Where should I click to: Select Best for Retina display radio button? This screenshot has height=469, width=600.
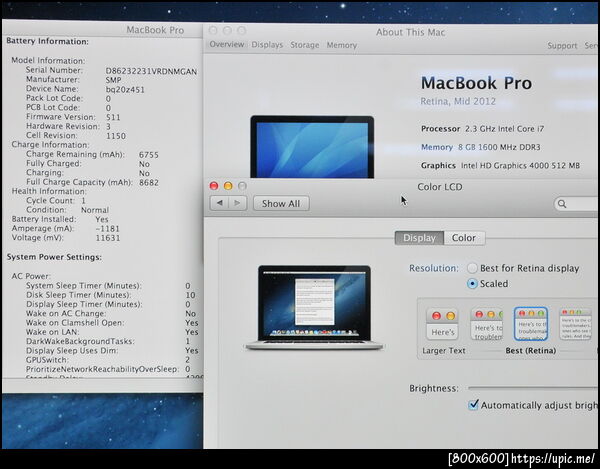[x=472, y=268]
